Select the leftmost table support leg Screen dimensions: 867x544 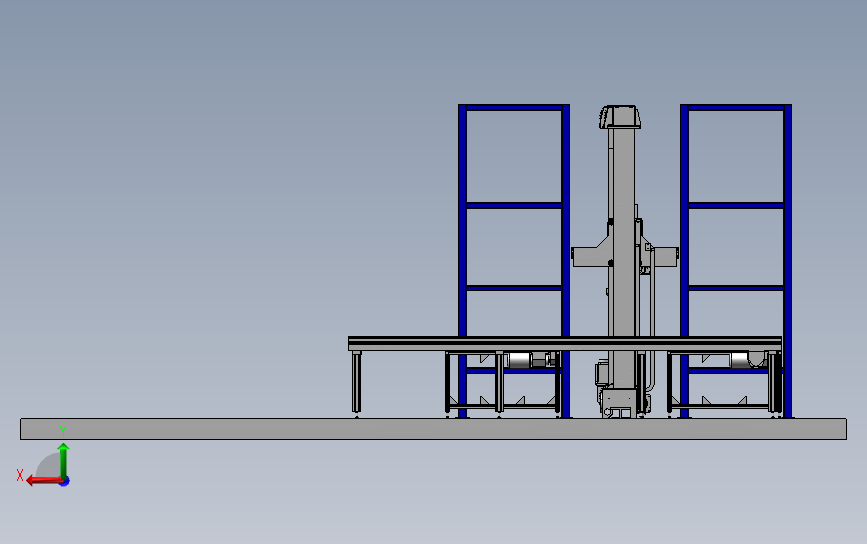pos(357,383)
